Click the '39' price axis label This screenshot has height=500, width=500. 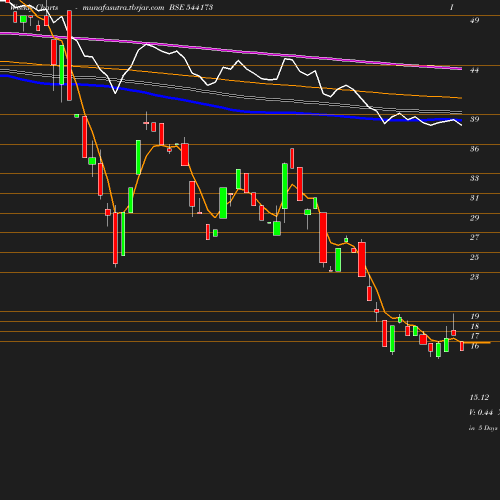point(474,119)
